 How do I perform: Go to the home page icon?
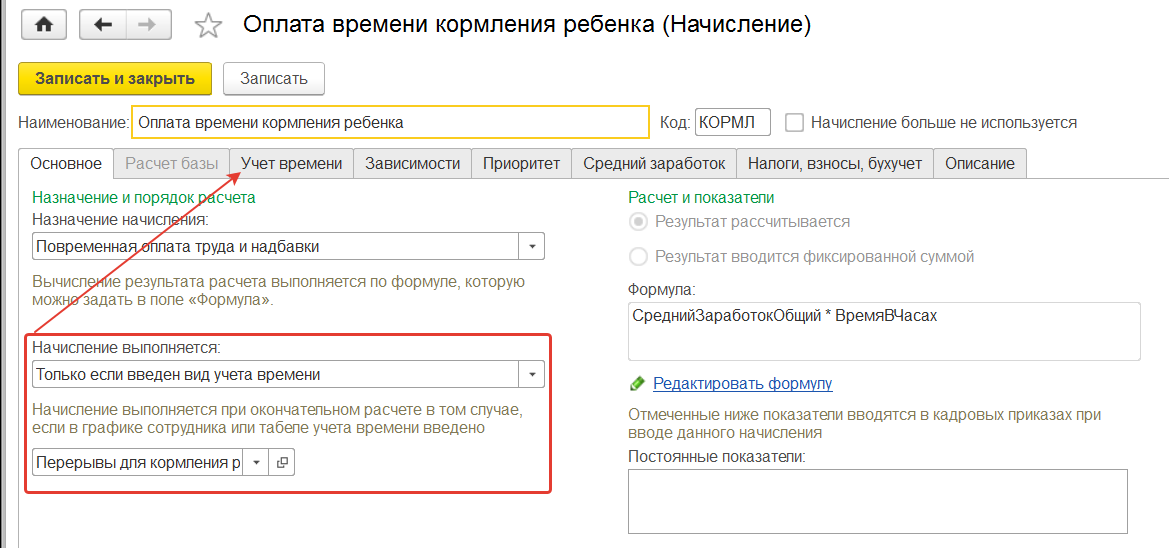(x=43, y=25)
